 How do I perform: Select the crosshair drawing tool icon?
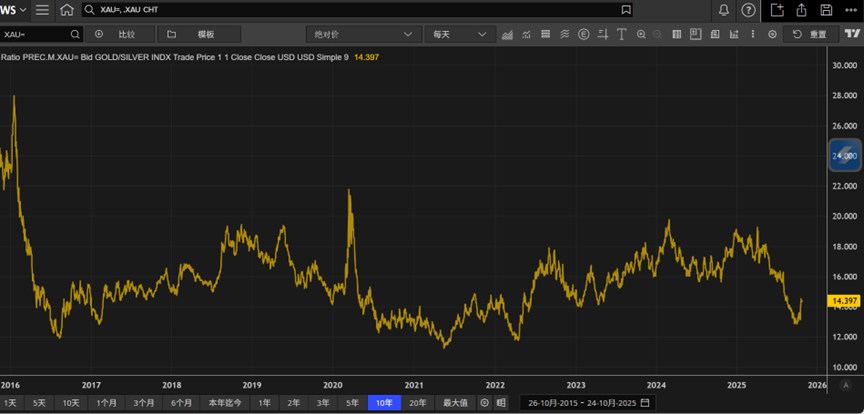click(603, 34)
